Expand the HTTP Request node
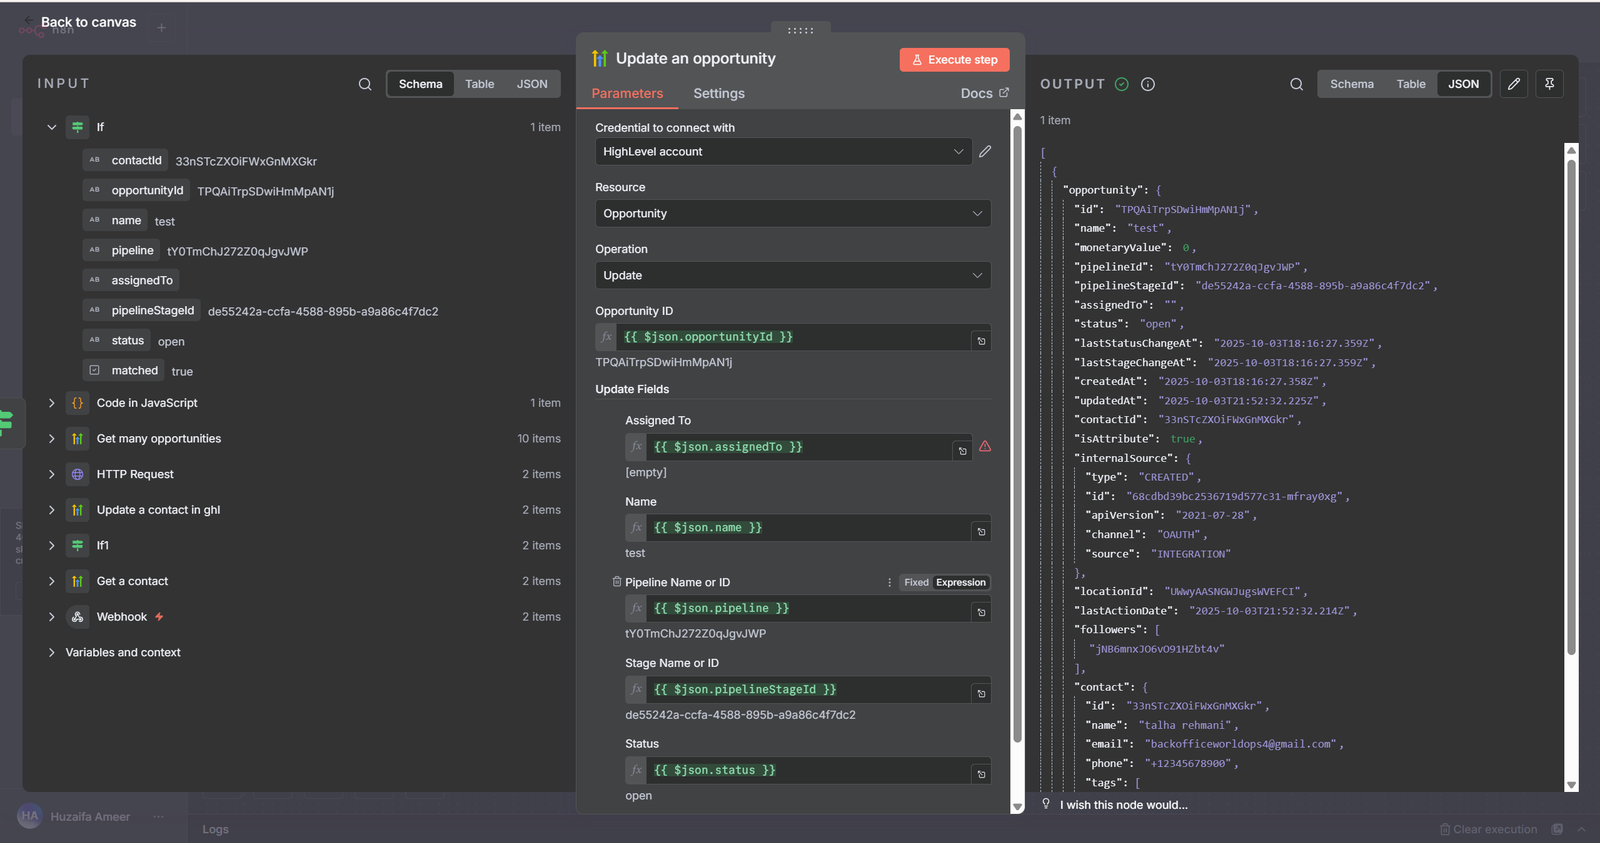 [x=52, y=474]
